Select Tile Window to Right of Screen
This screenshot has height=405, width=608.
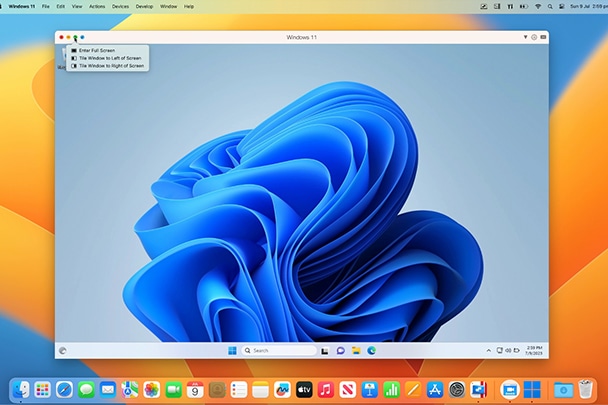click(107, 66)
